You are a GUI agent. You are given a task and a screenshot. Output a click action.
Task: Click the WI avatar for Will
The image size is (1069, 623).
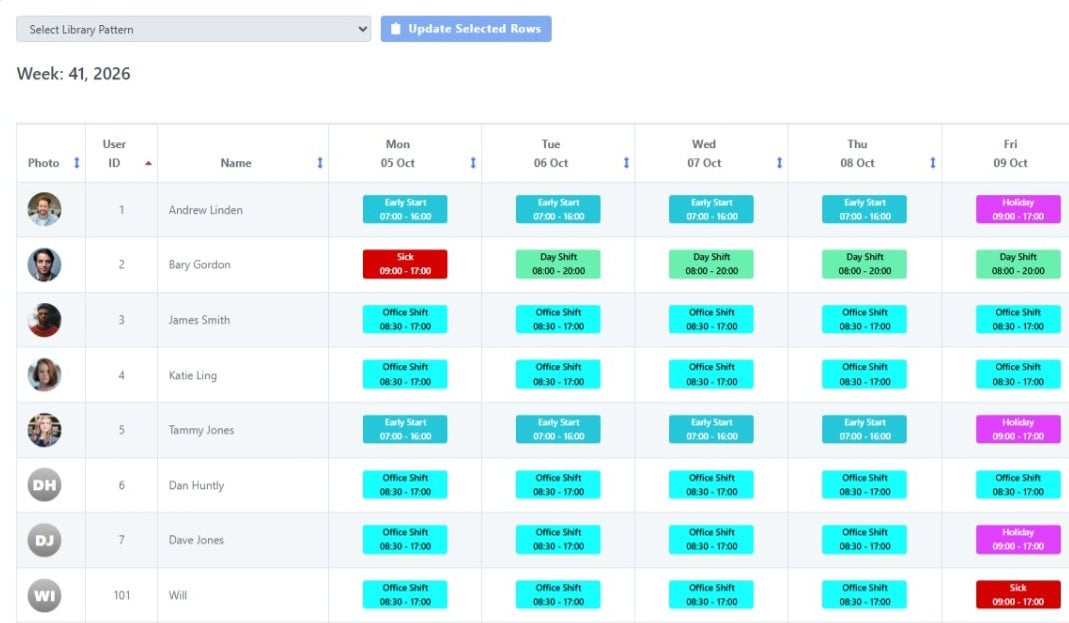44,595
